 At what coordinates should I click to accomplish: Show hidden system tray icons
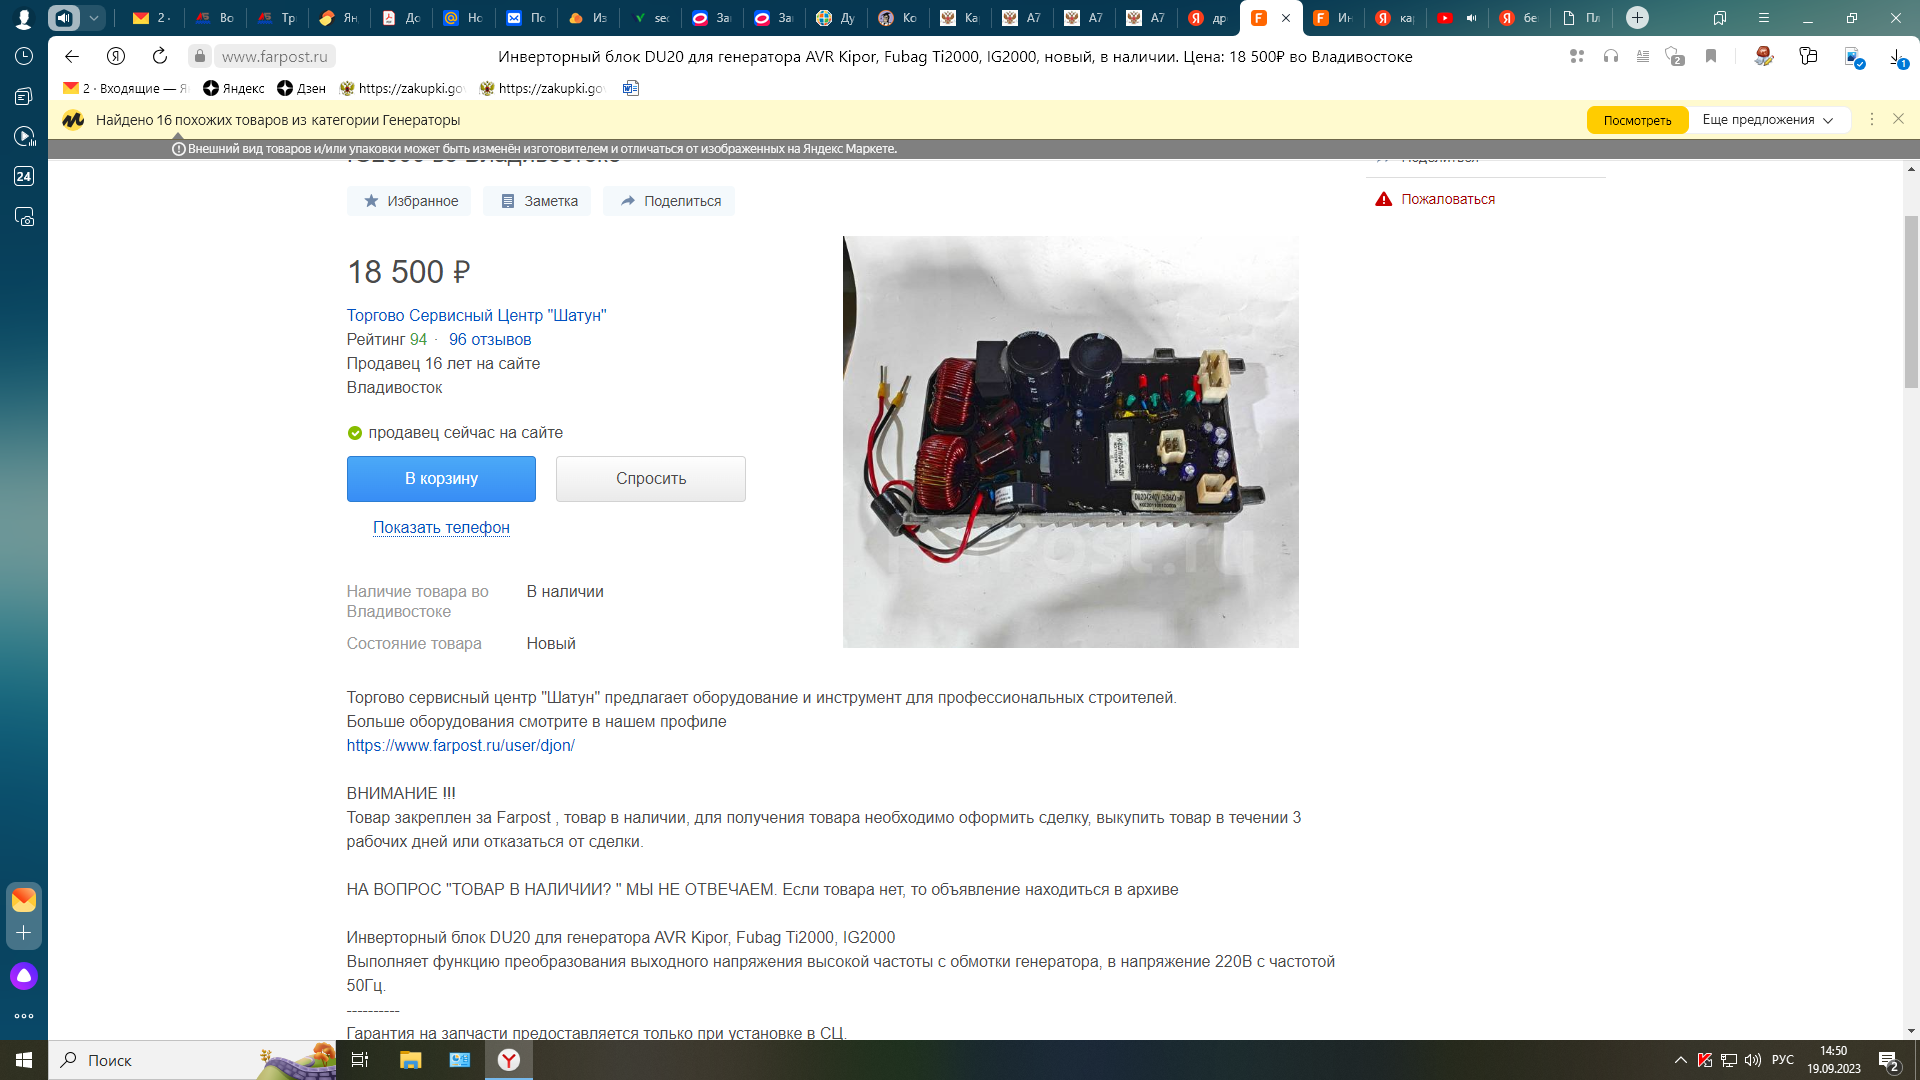pyautogui.click(x=1680, y=1060)
